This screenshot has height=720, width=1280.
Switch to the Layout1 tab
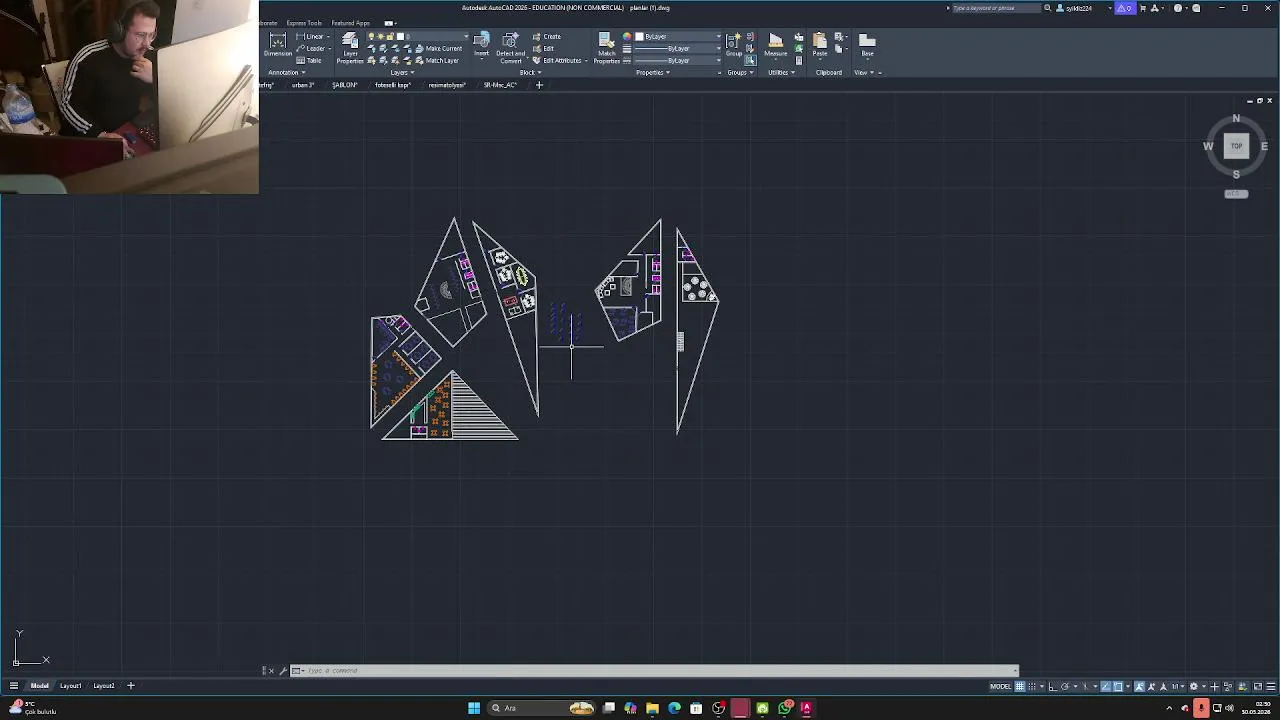70,686
